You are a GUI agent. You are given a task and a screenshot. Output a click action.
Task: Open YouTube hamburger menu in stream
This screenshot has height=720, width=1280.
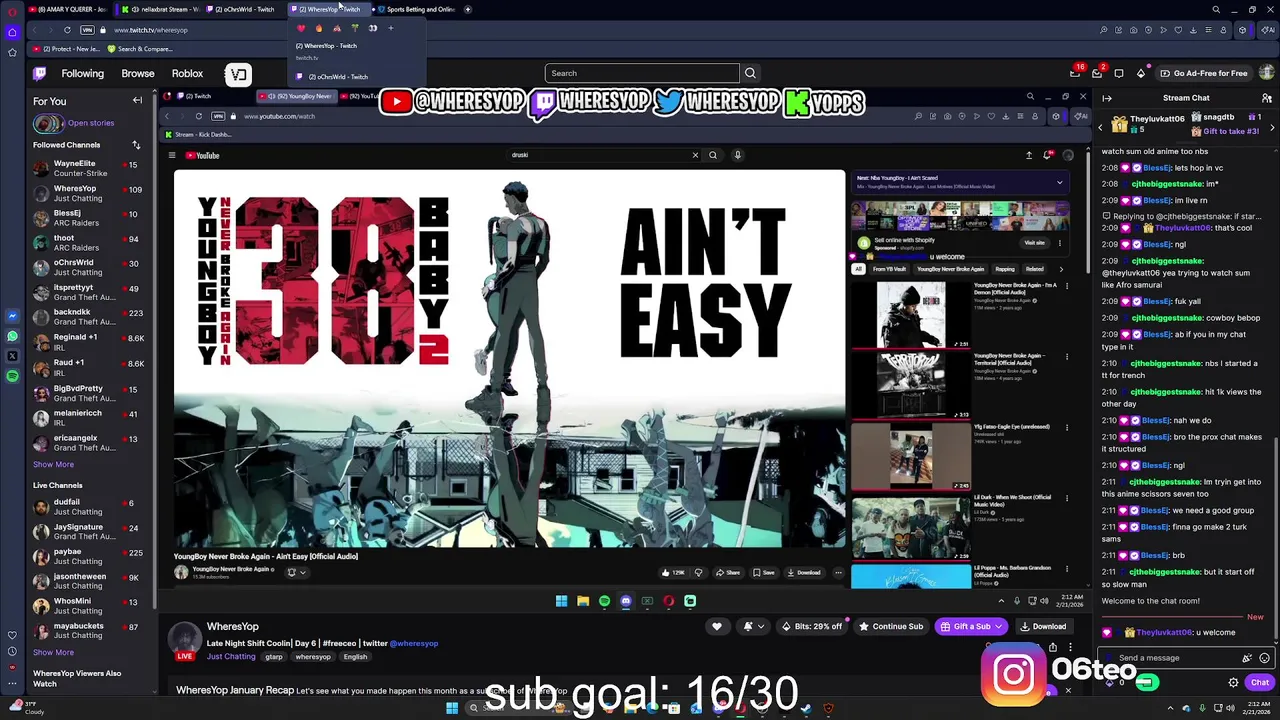click(x=172, y=155)
